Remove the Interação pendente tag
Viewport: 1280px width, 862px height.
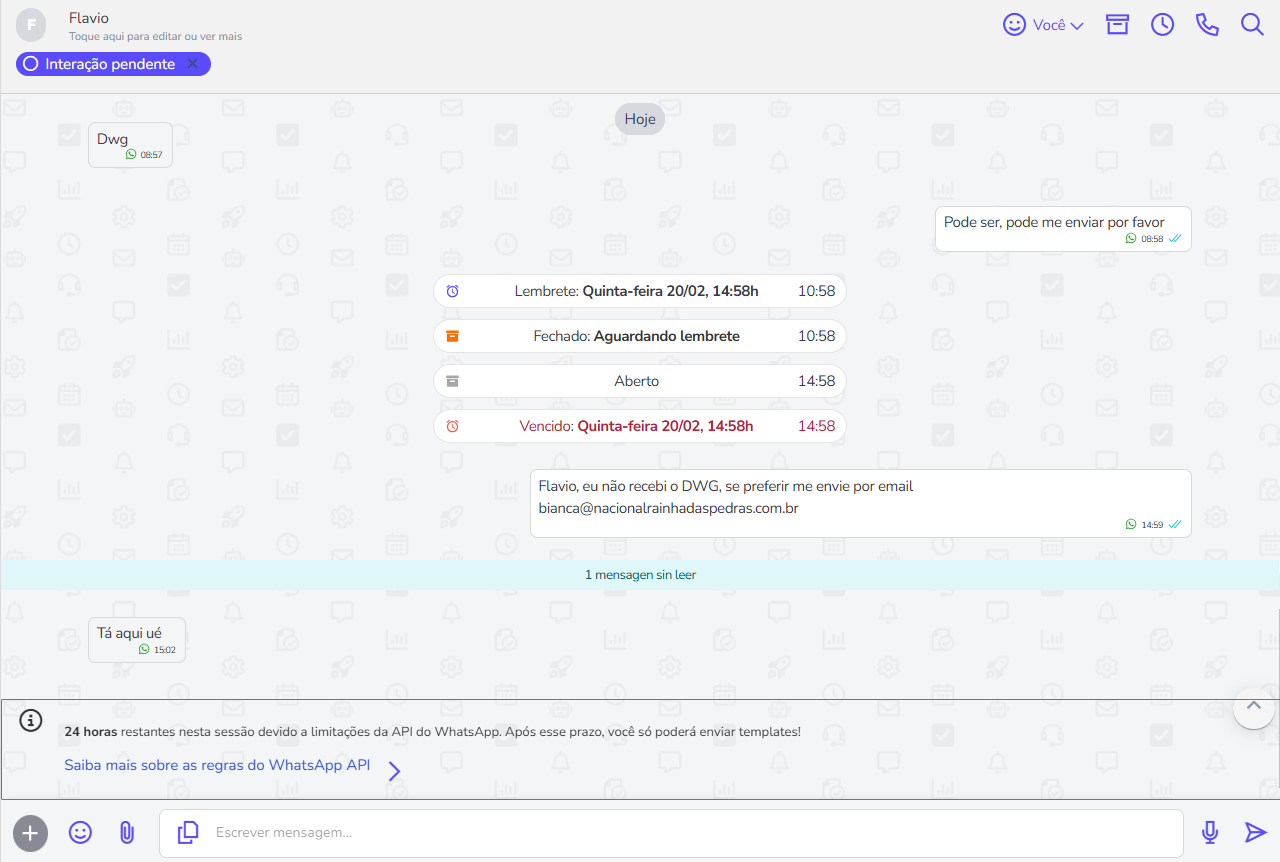click(x=193, y=64)
